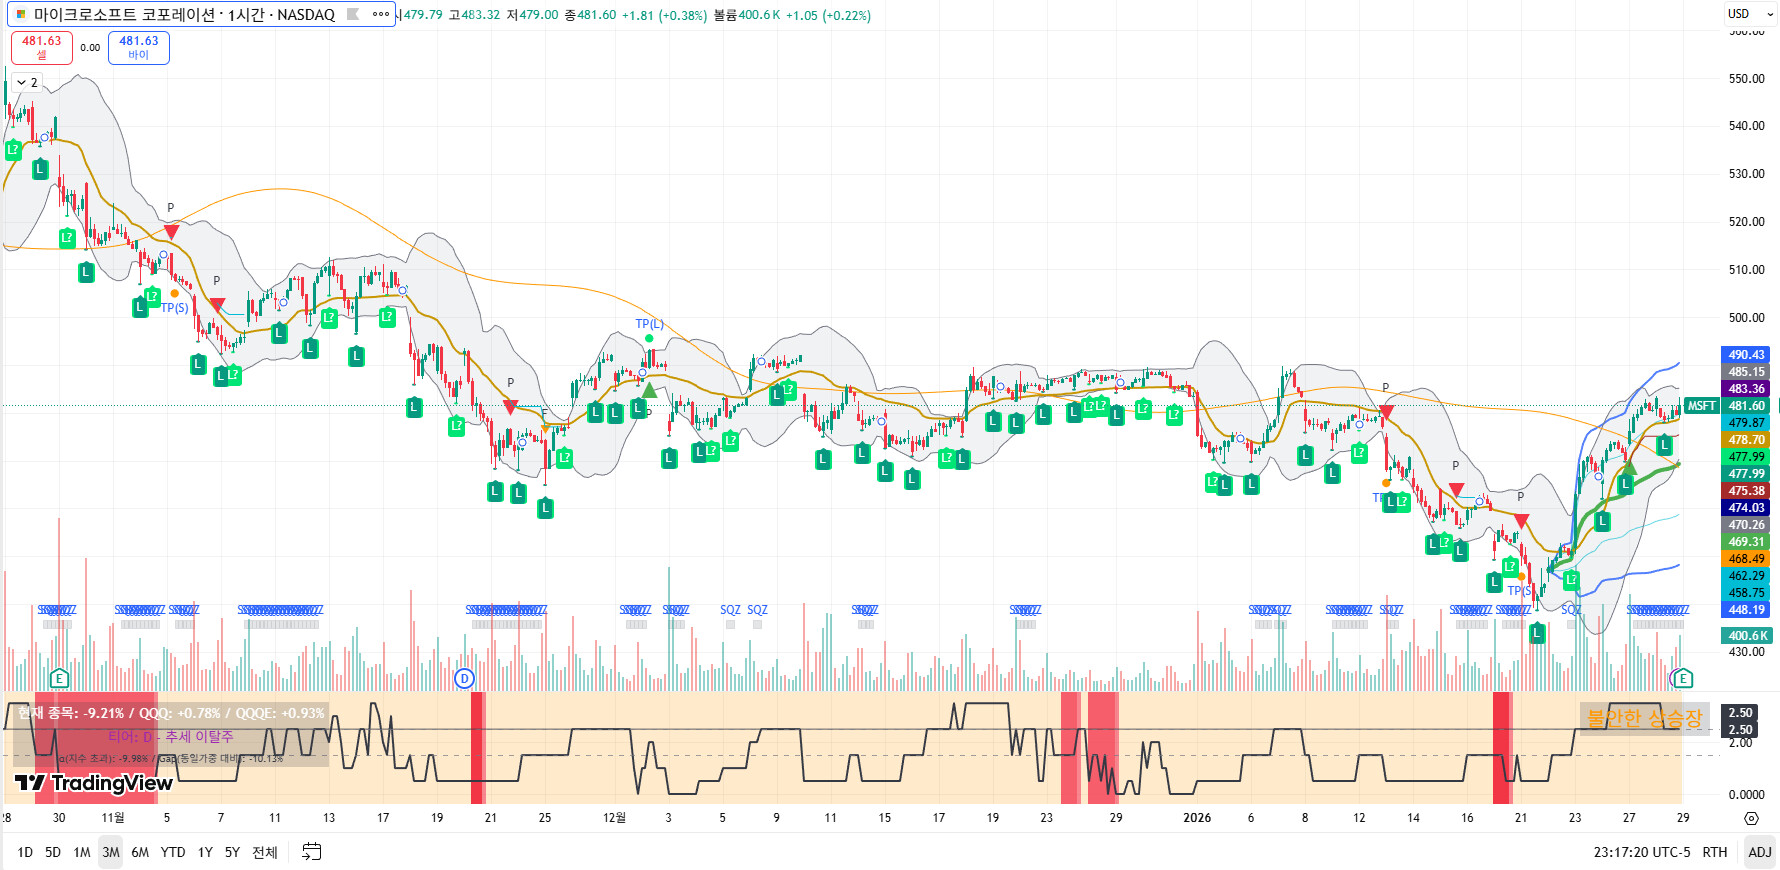Toggle the ADJ adjusted-data button
This screenshot has width=1780, height=870.
click(1760, 852)
